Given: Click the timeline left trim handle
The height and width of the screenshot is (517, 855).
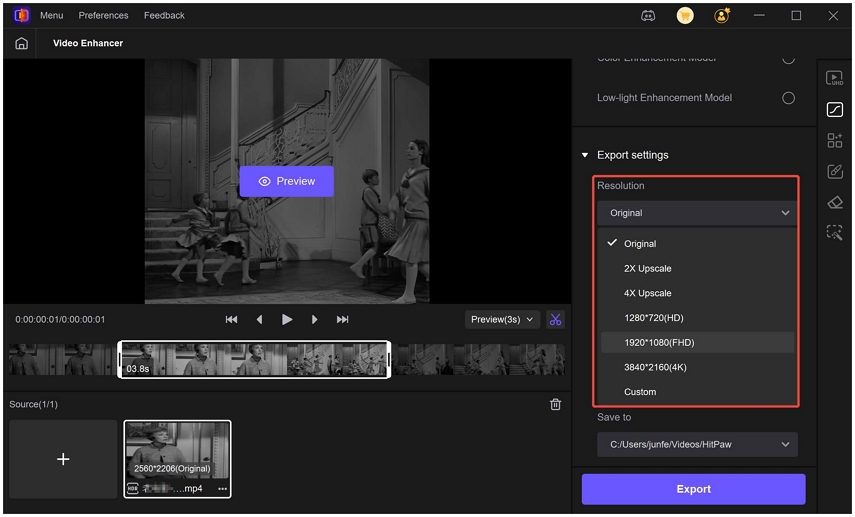Looking at the screenshot, I should click(119, 359).
